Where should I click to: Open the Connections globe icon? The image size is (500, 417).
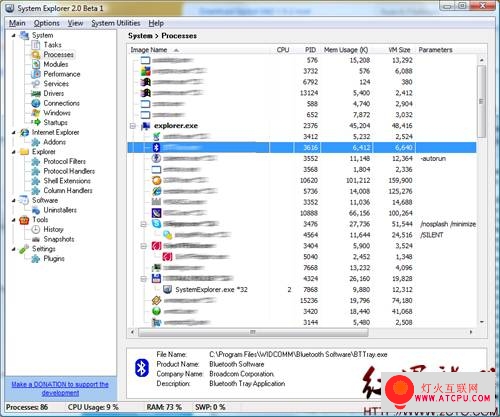[36, 103]
